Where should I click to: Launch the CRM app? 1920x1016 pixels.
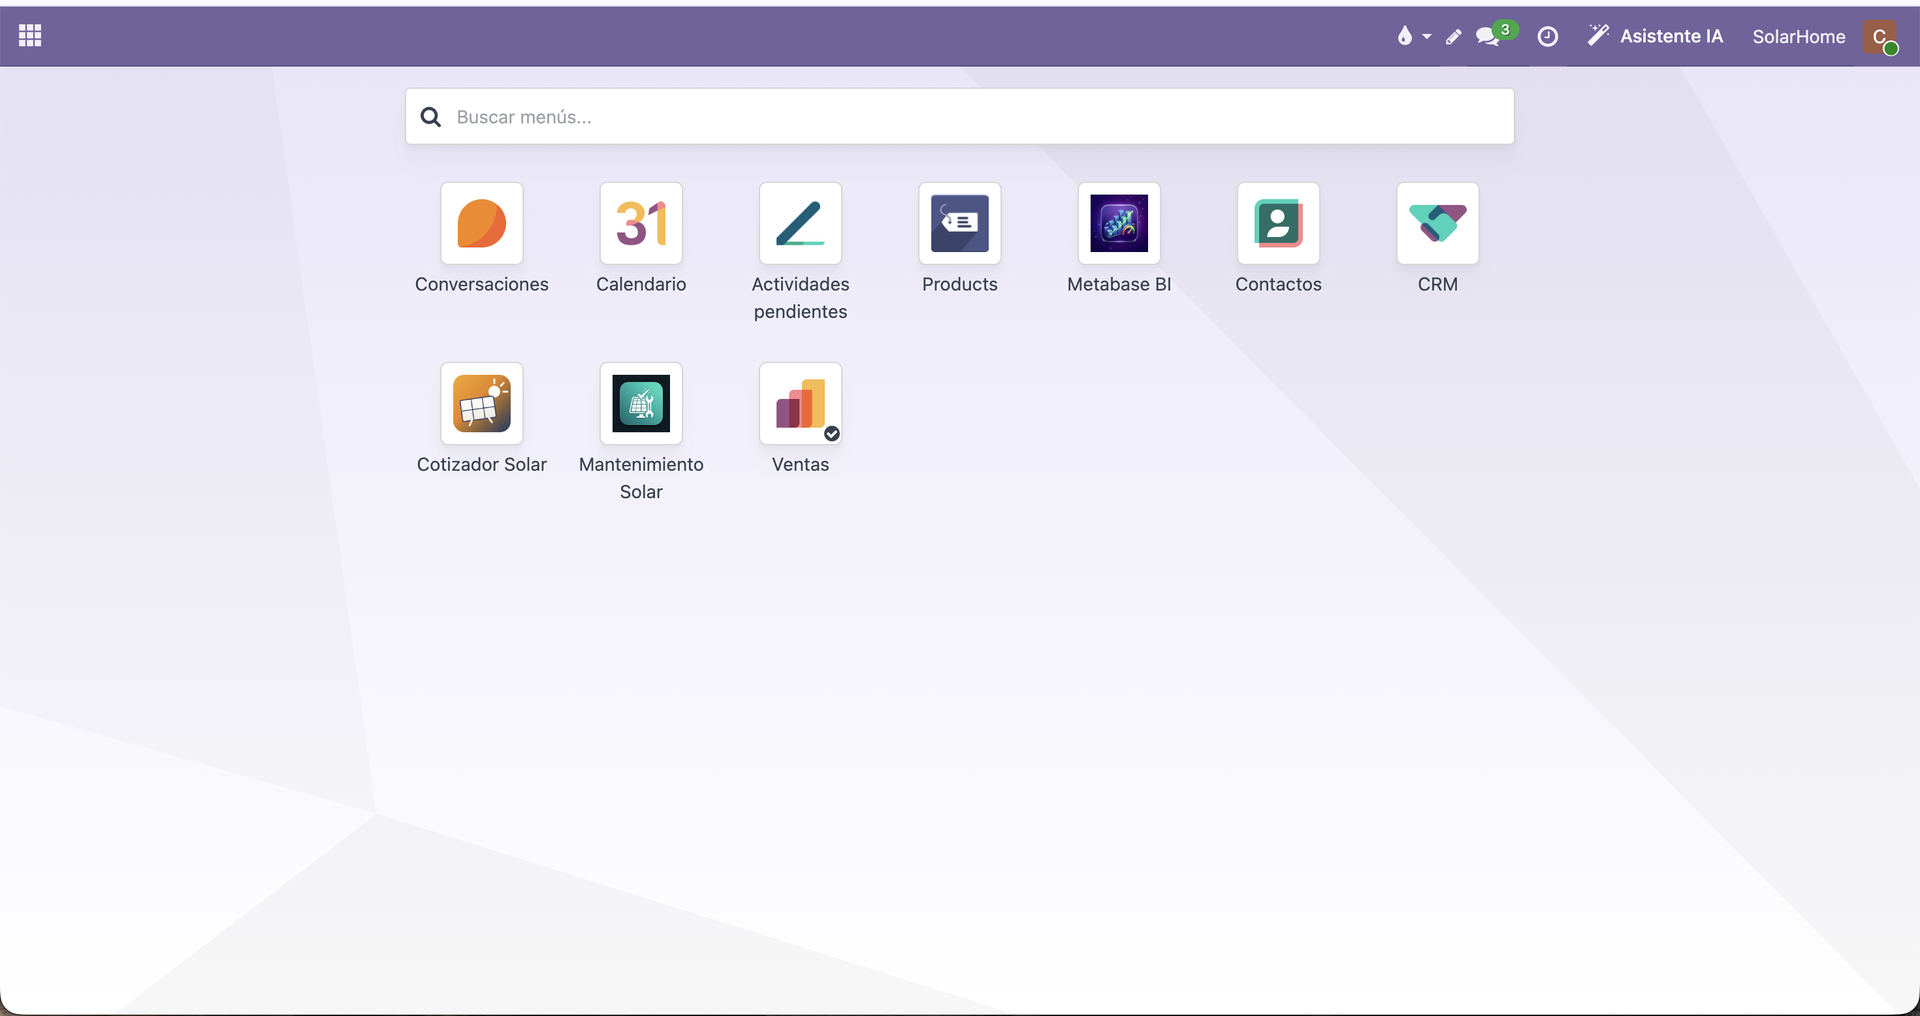pos(1438,223)
